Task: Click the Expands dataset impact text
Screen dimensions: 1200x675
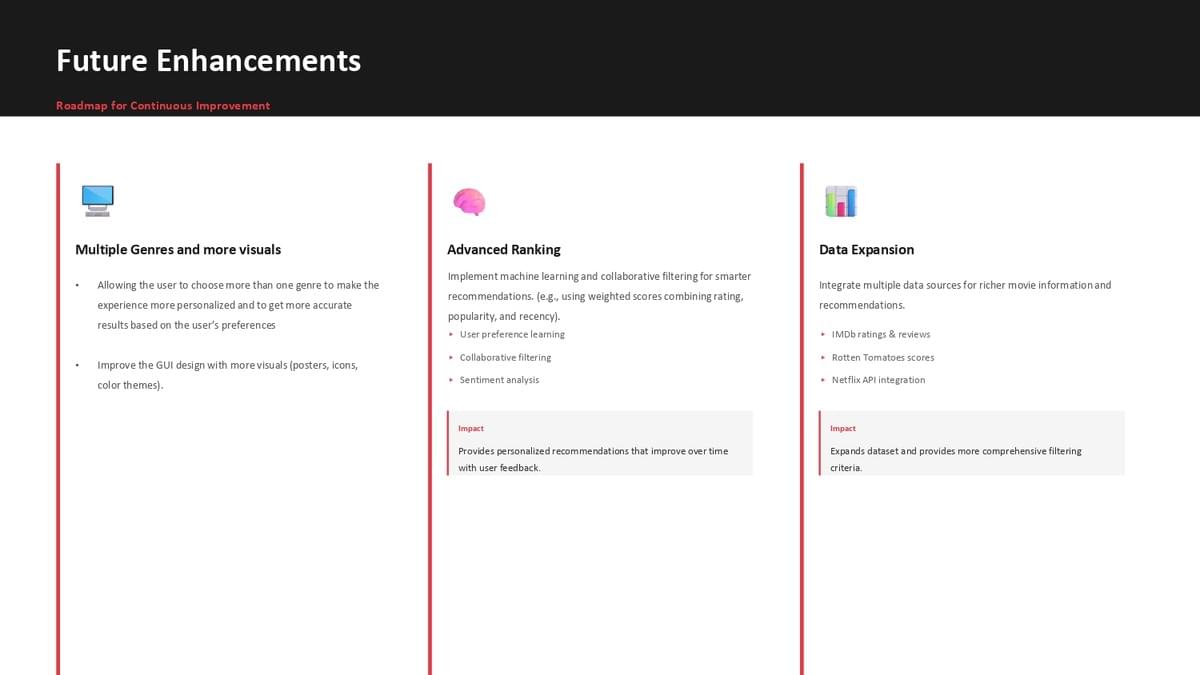Action: click(x=955, y=459)
